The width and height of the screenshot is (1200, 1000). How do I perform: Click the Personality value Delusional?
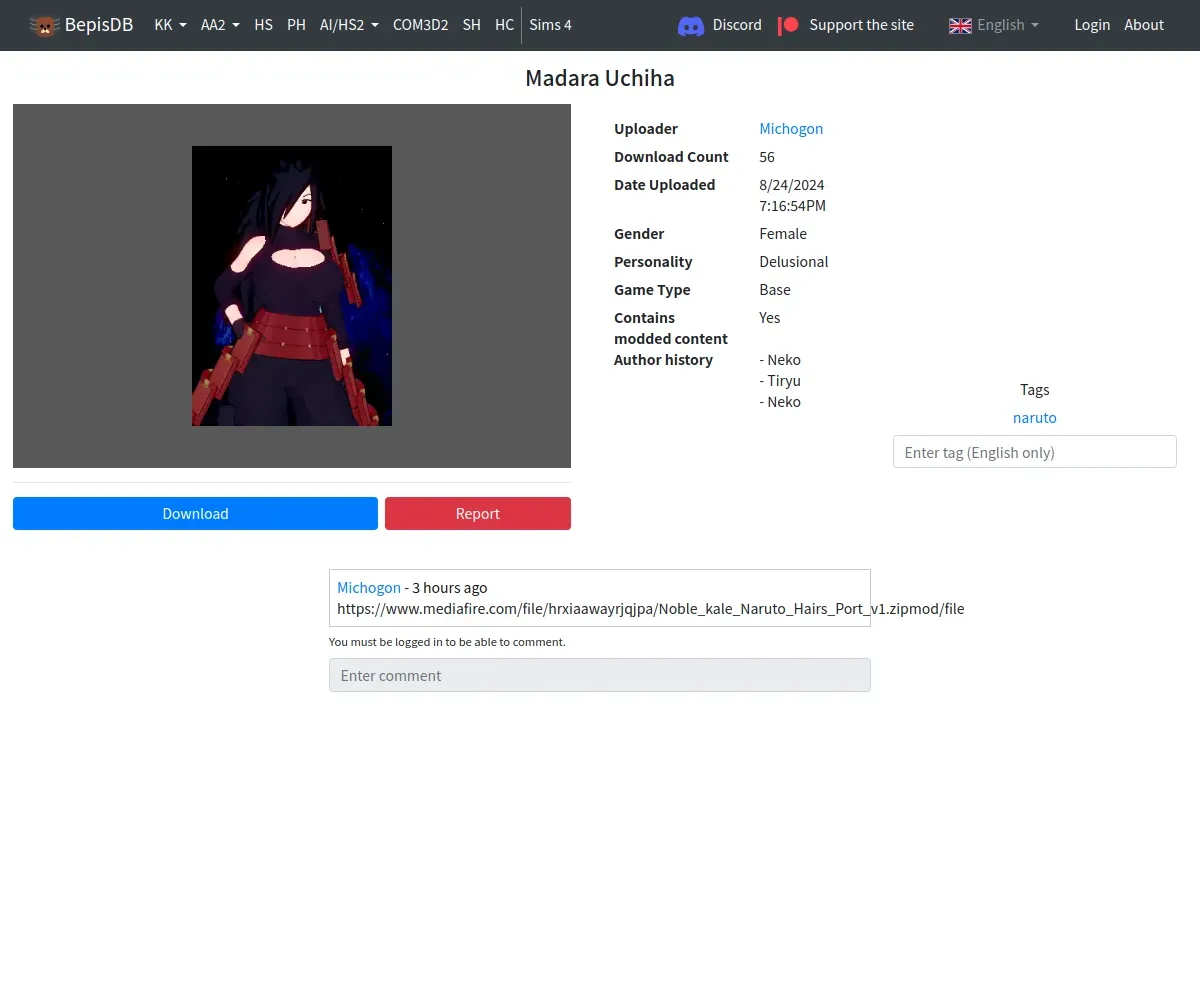(x=794, y=262)
